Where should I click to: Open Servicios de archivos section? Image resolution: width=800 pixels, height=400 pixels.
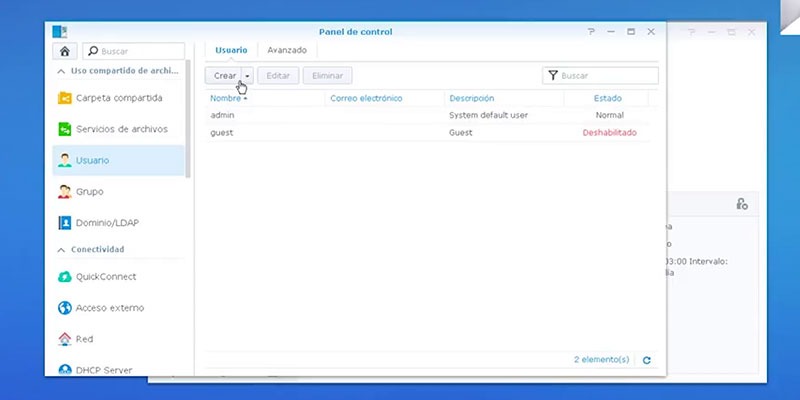[x=118, y=129]
